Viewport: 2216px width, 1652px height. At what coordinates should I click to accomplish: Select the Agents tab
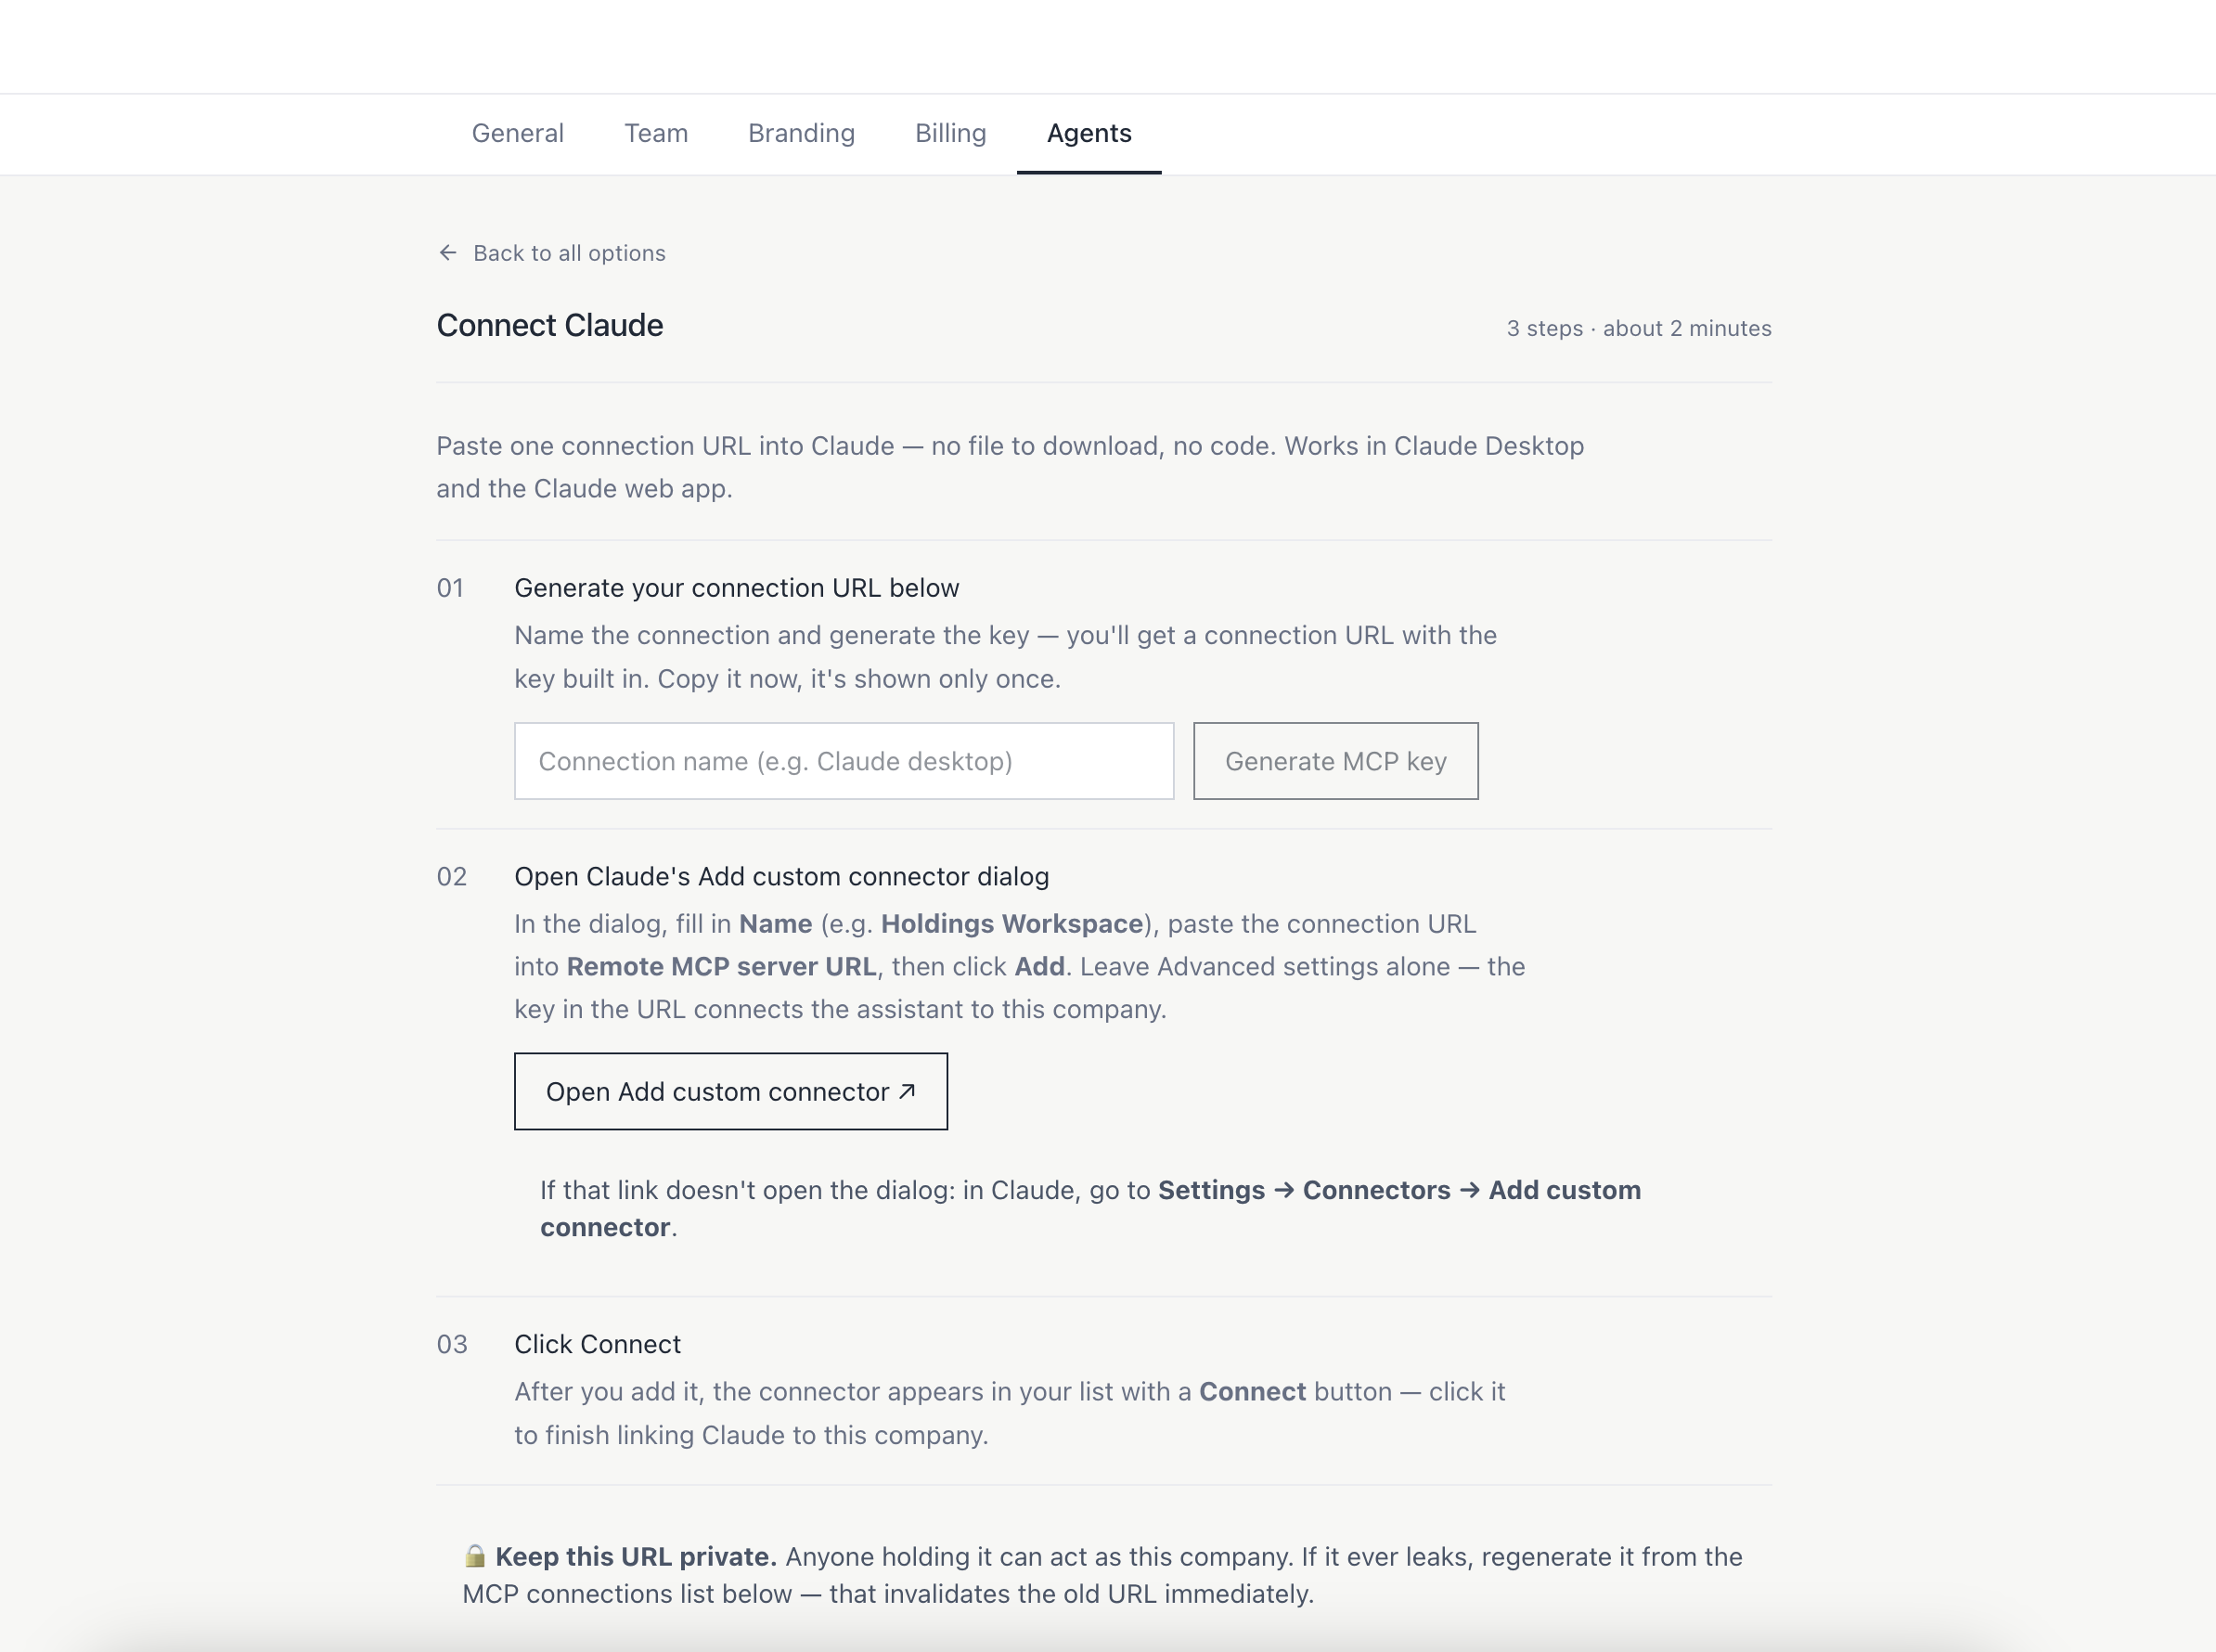(1089, 133)
